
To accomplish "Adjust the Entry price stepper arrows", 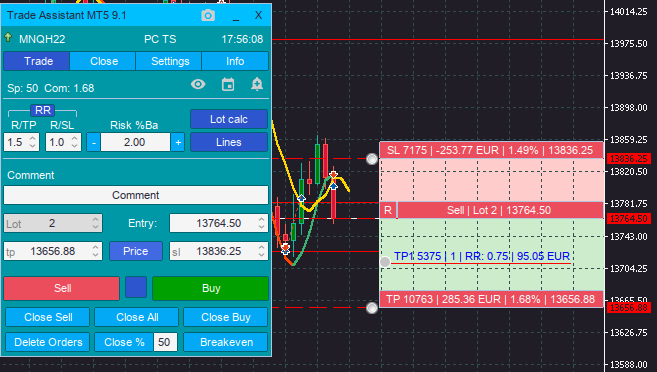I will point(261,223).
